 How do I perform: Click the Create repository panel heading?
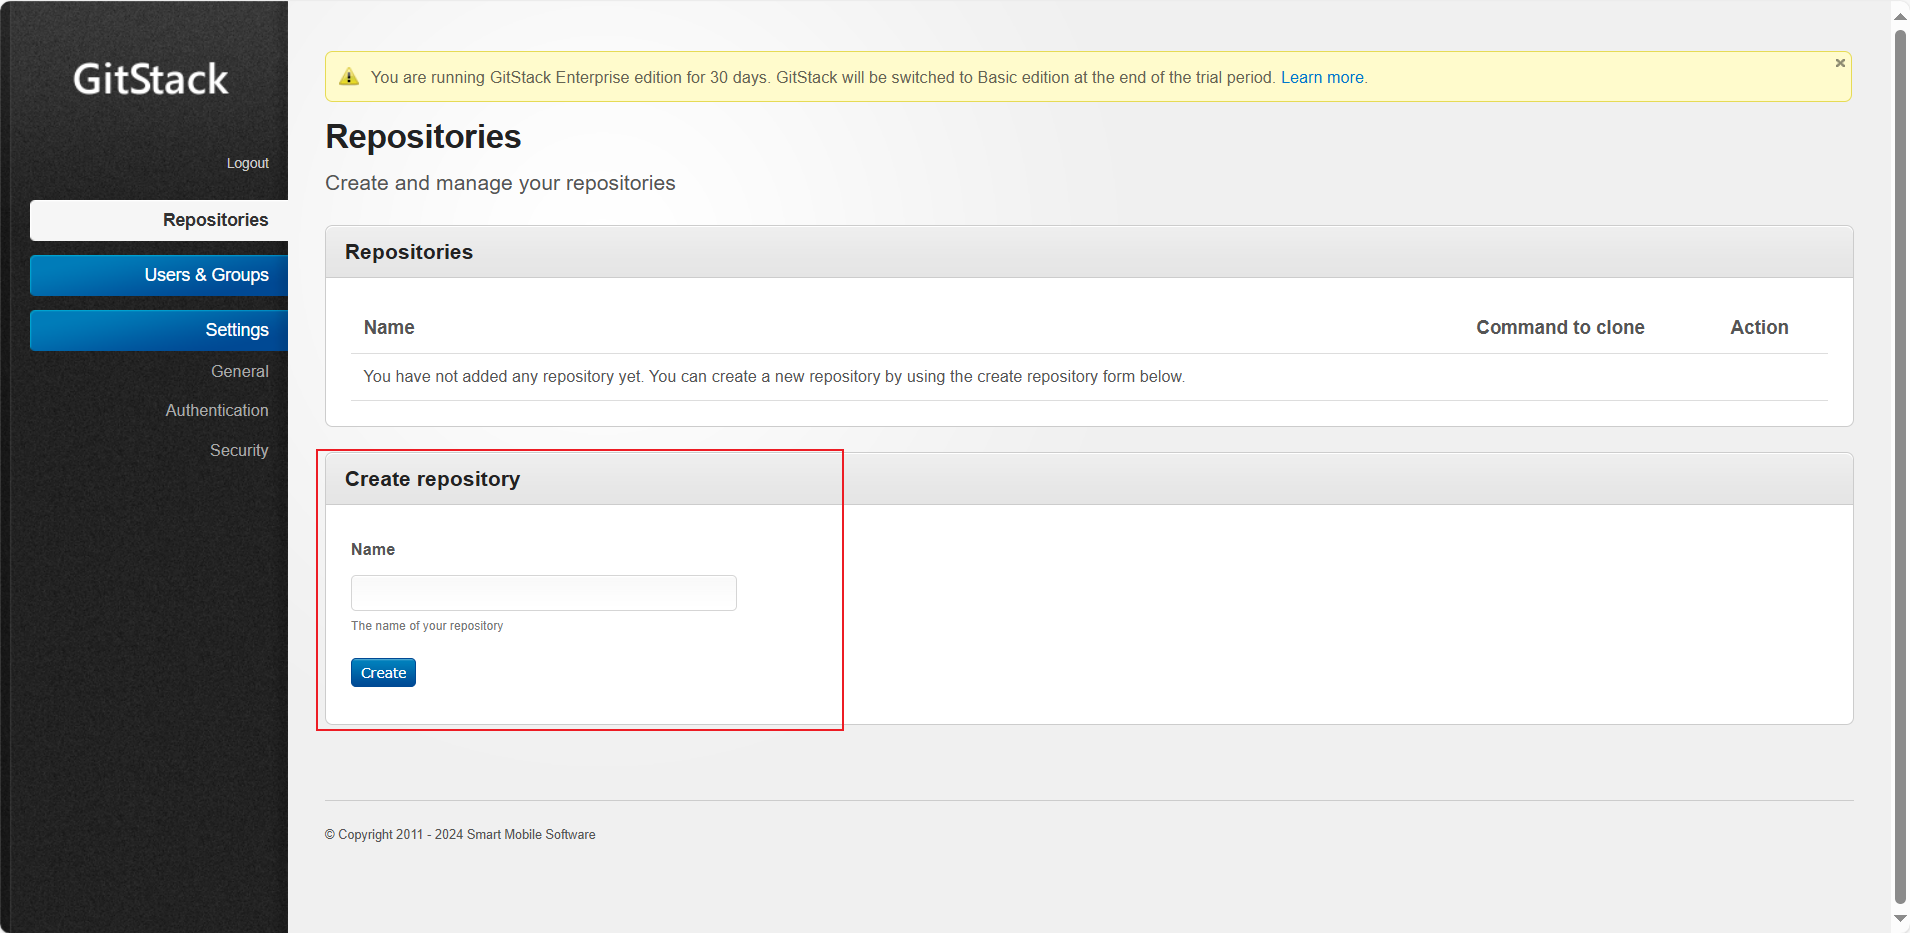pyautogui.click(x=432, y=479)
